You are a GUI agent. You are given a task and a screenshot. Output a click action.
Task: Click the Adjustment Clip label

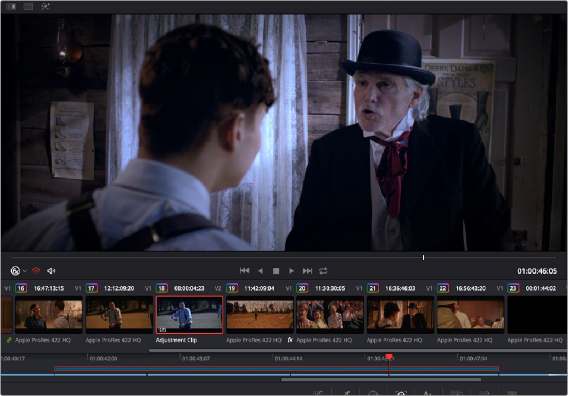click(176, 340)
